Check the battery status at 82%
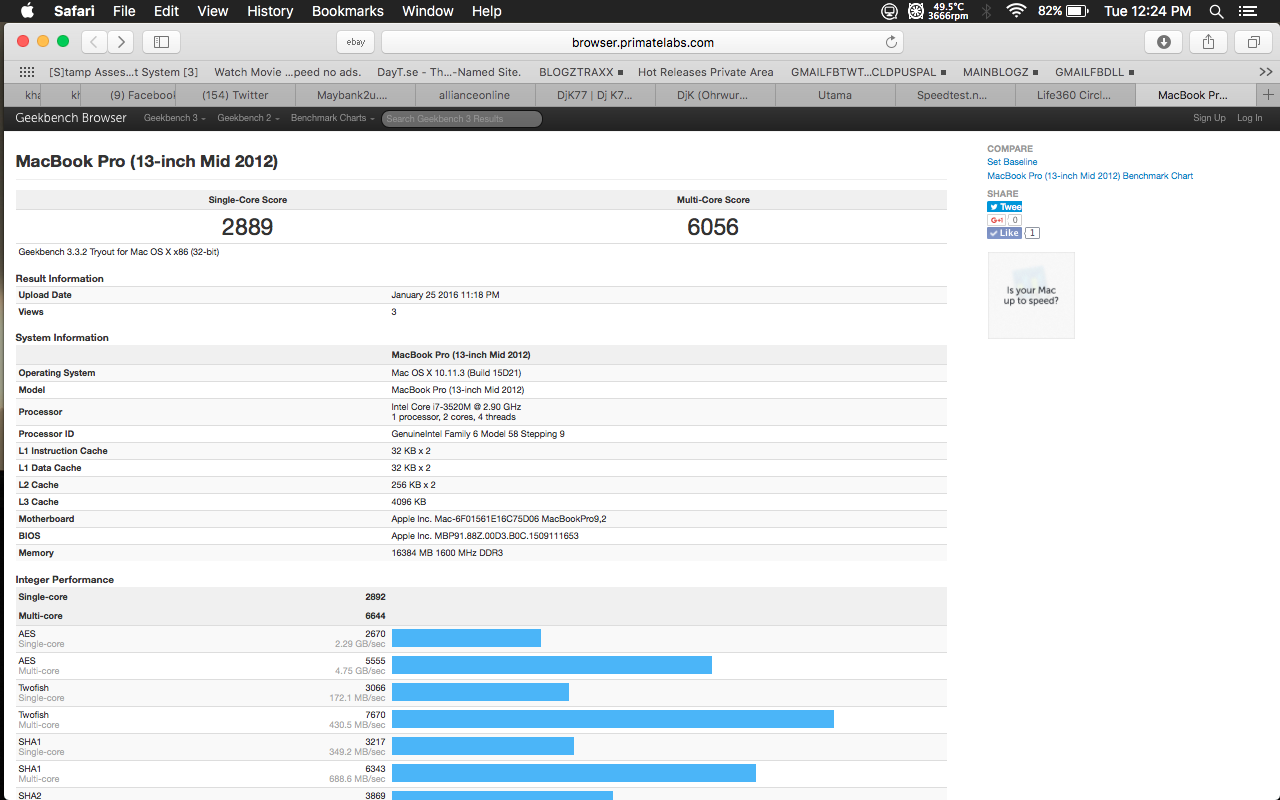 coord(1063,11)
